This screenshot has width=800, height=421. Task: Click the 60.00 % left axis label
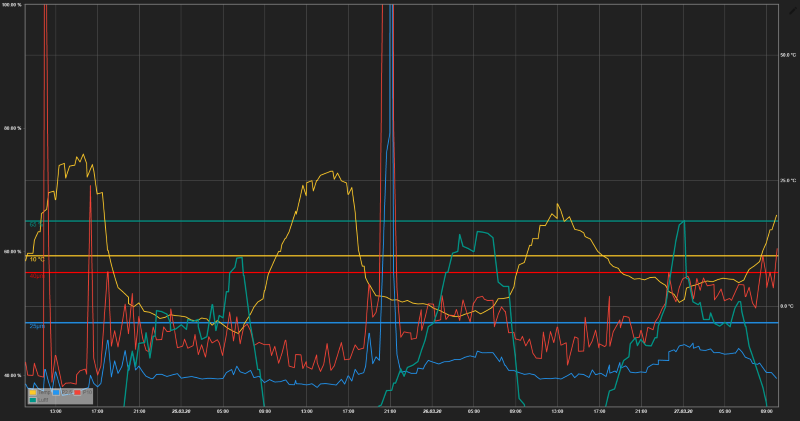[x=13, y=252]
